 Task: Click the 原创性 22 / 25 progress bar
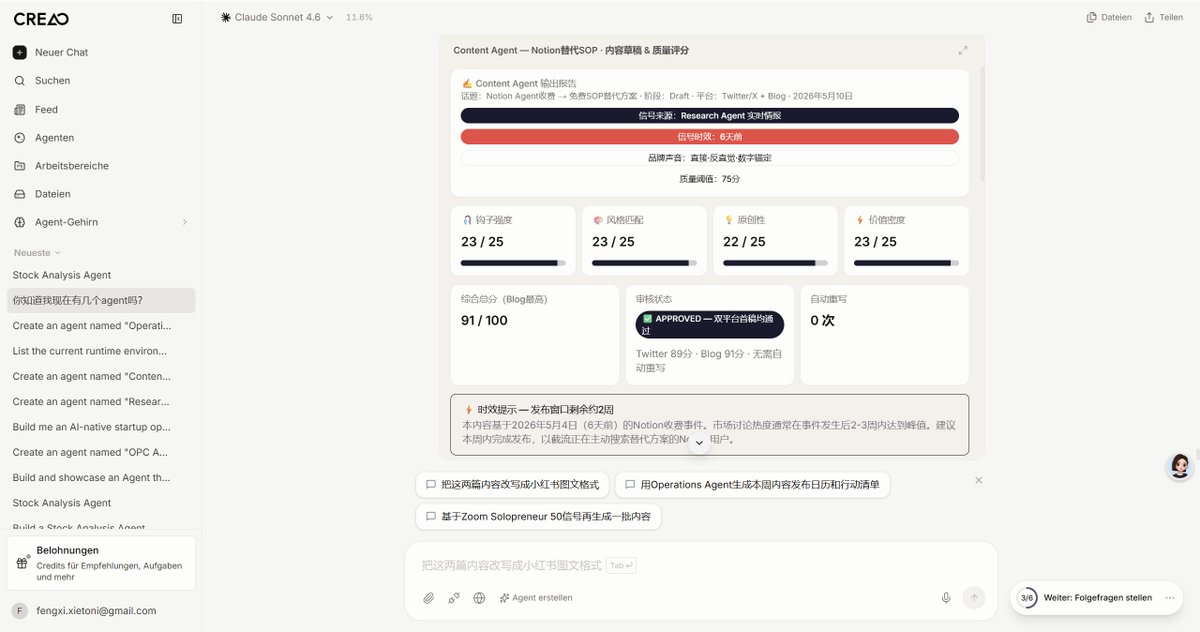point(775,263)
